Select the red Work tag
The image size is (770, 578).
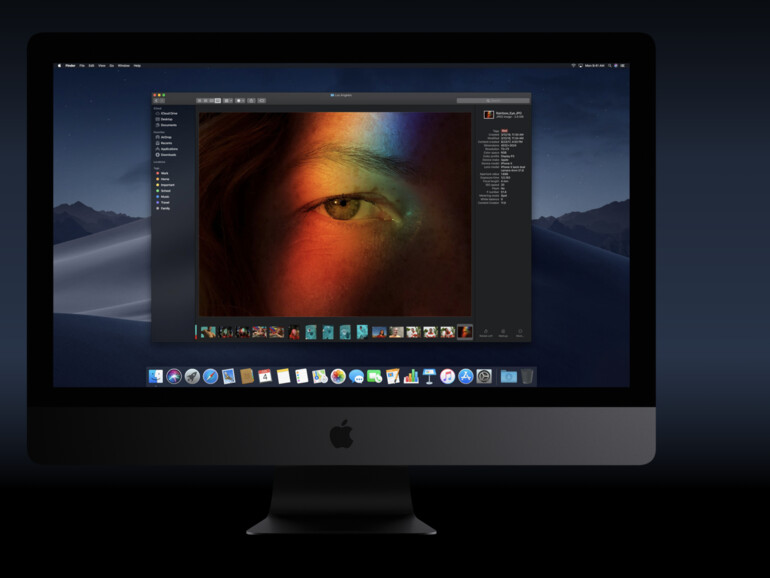coord(163,173)
